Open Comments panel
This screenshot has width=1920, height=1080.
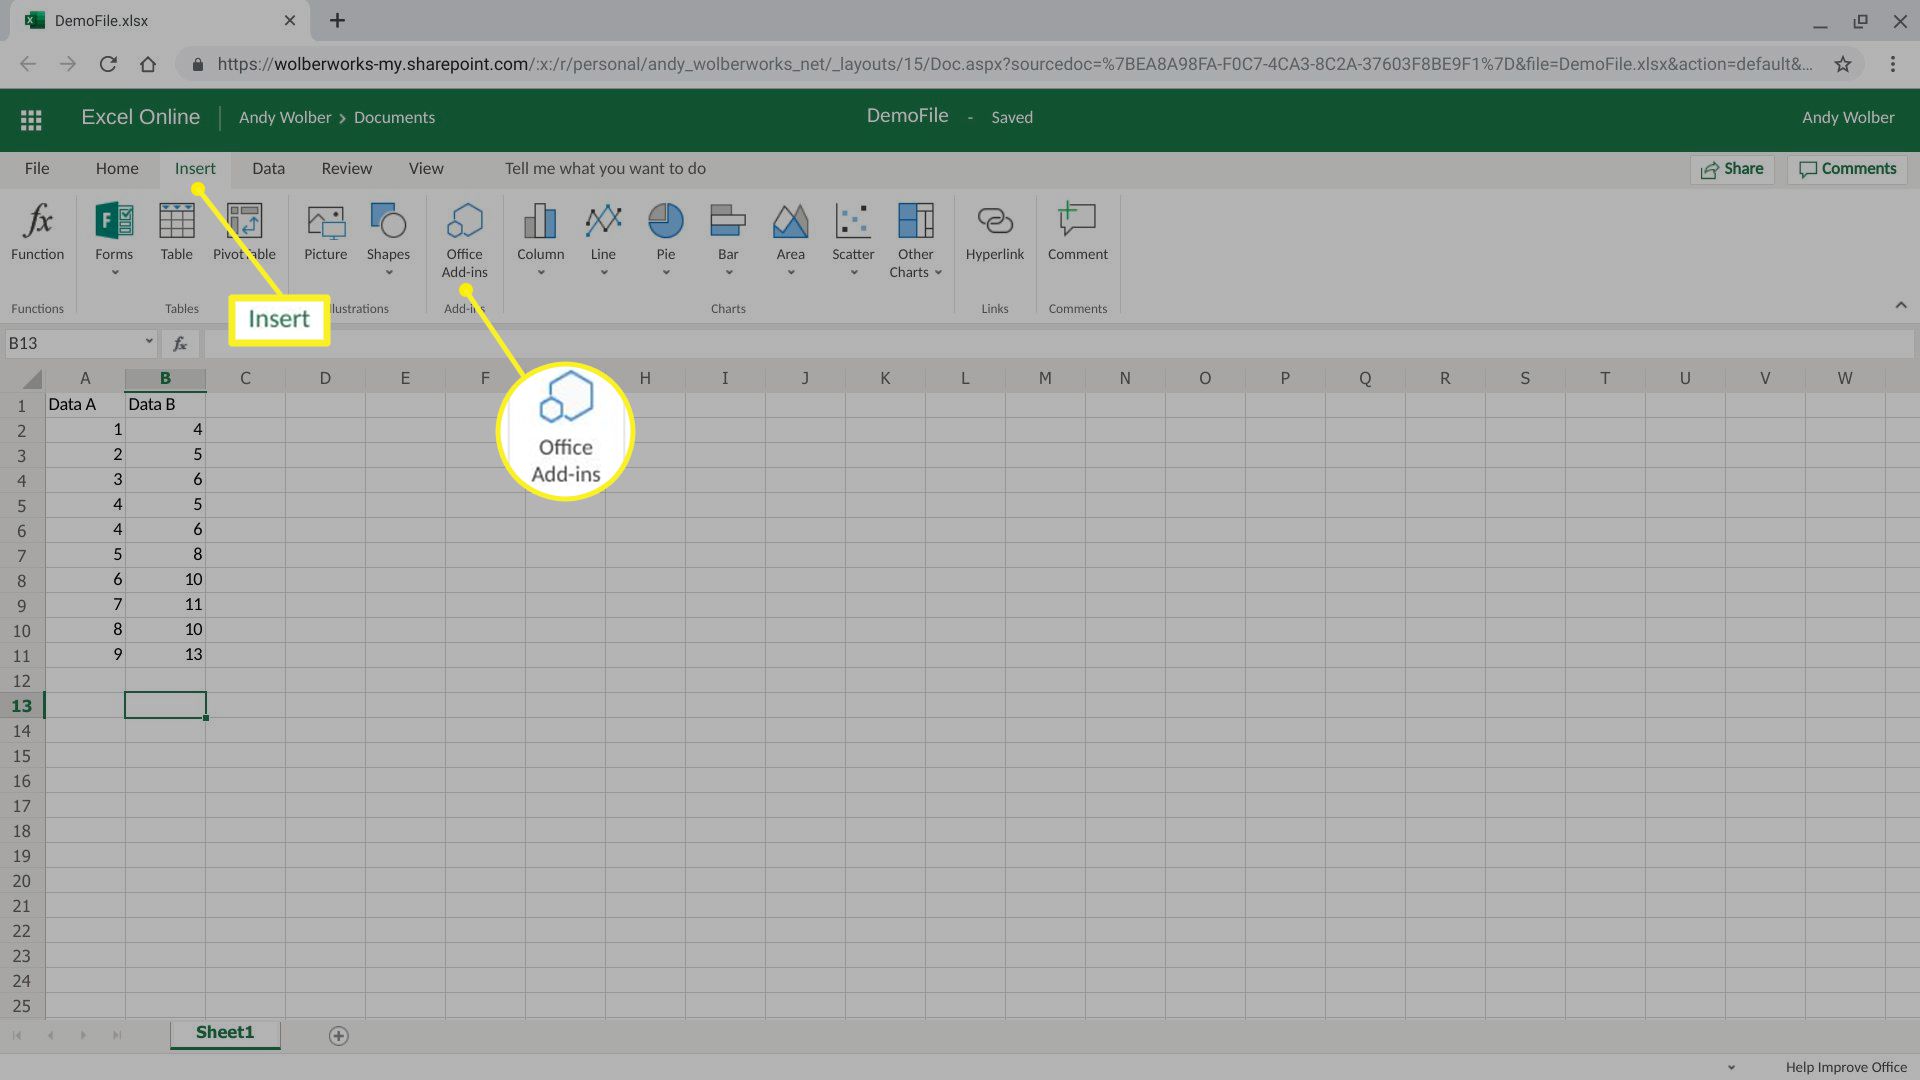[x=1846, y=169]
